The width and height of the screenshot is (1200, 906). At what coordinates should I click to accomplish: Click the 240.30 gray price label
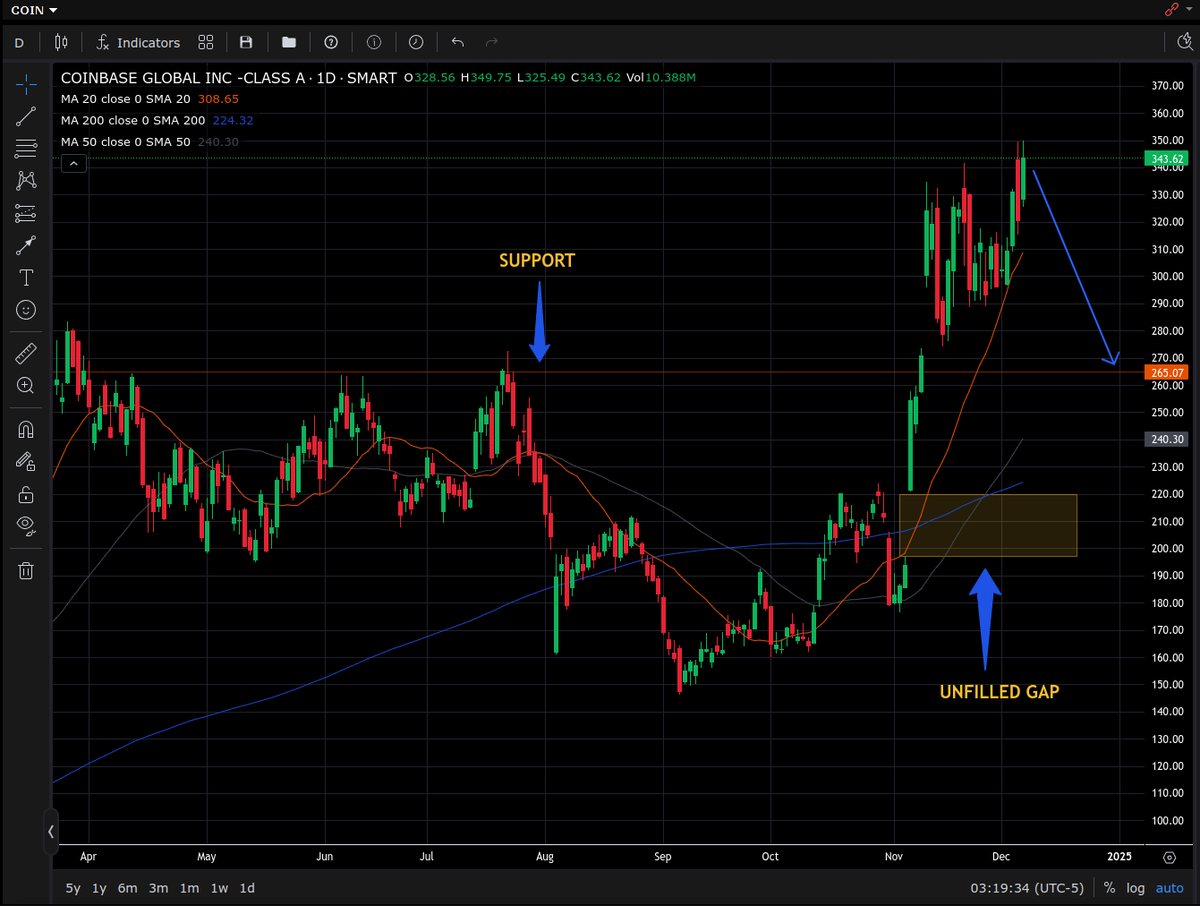[x=1165, y=438]
